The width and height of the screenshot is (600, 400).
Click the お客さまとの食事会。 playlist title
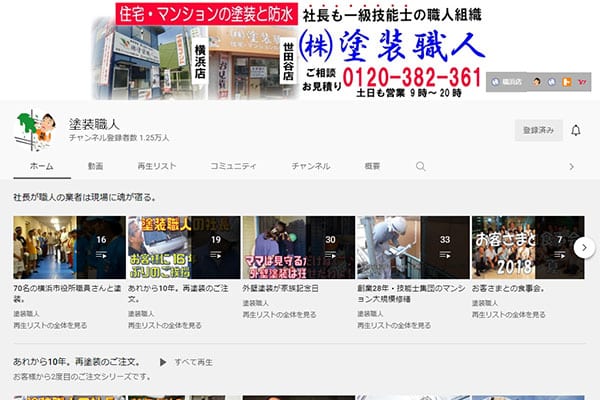(508, 289)
